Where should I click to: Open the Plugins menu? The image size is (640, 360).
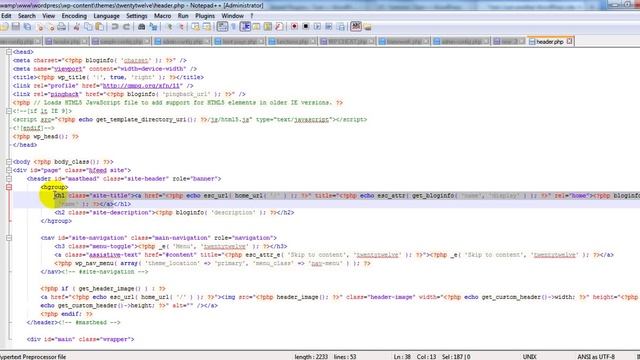[205, 16]
